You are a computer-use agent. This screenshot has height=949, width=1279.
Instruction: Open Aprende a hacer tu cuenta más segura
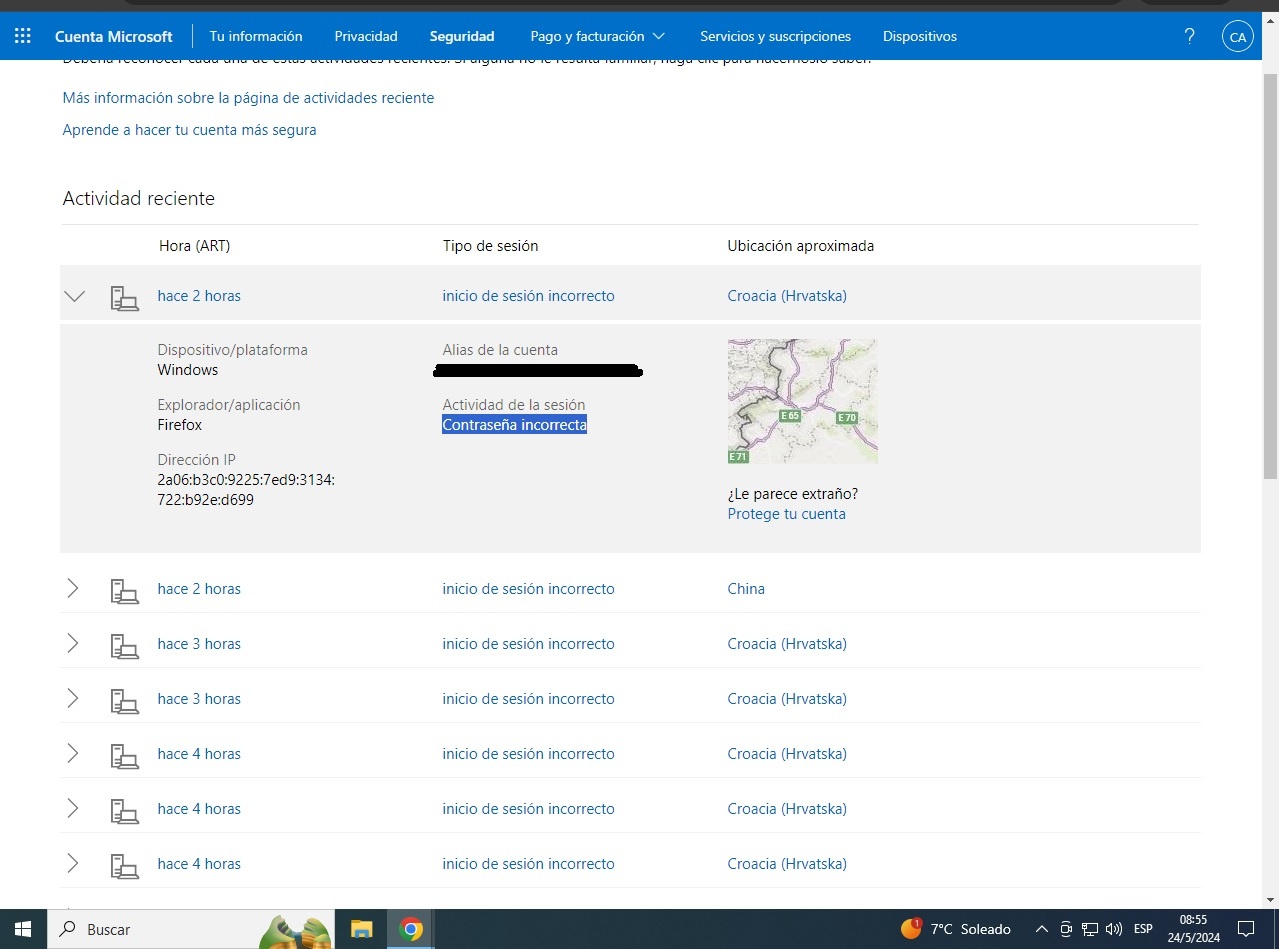(189, 130)
